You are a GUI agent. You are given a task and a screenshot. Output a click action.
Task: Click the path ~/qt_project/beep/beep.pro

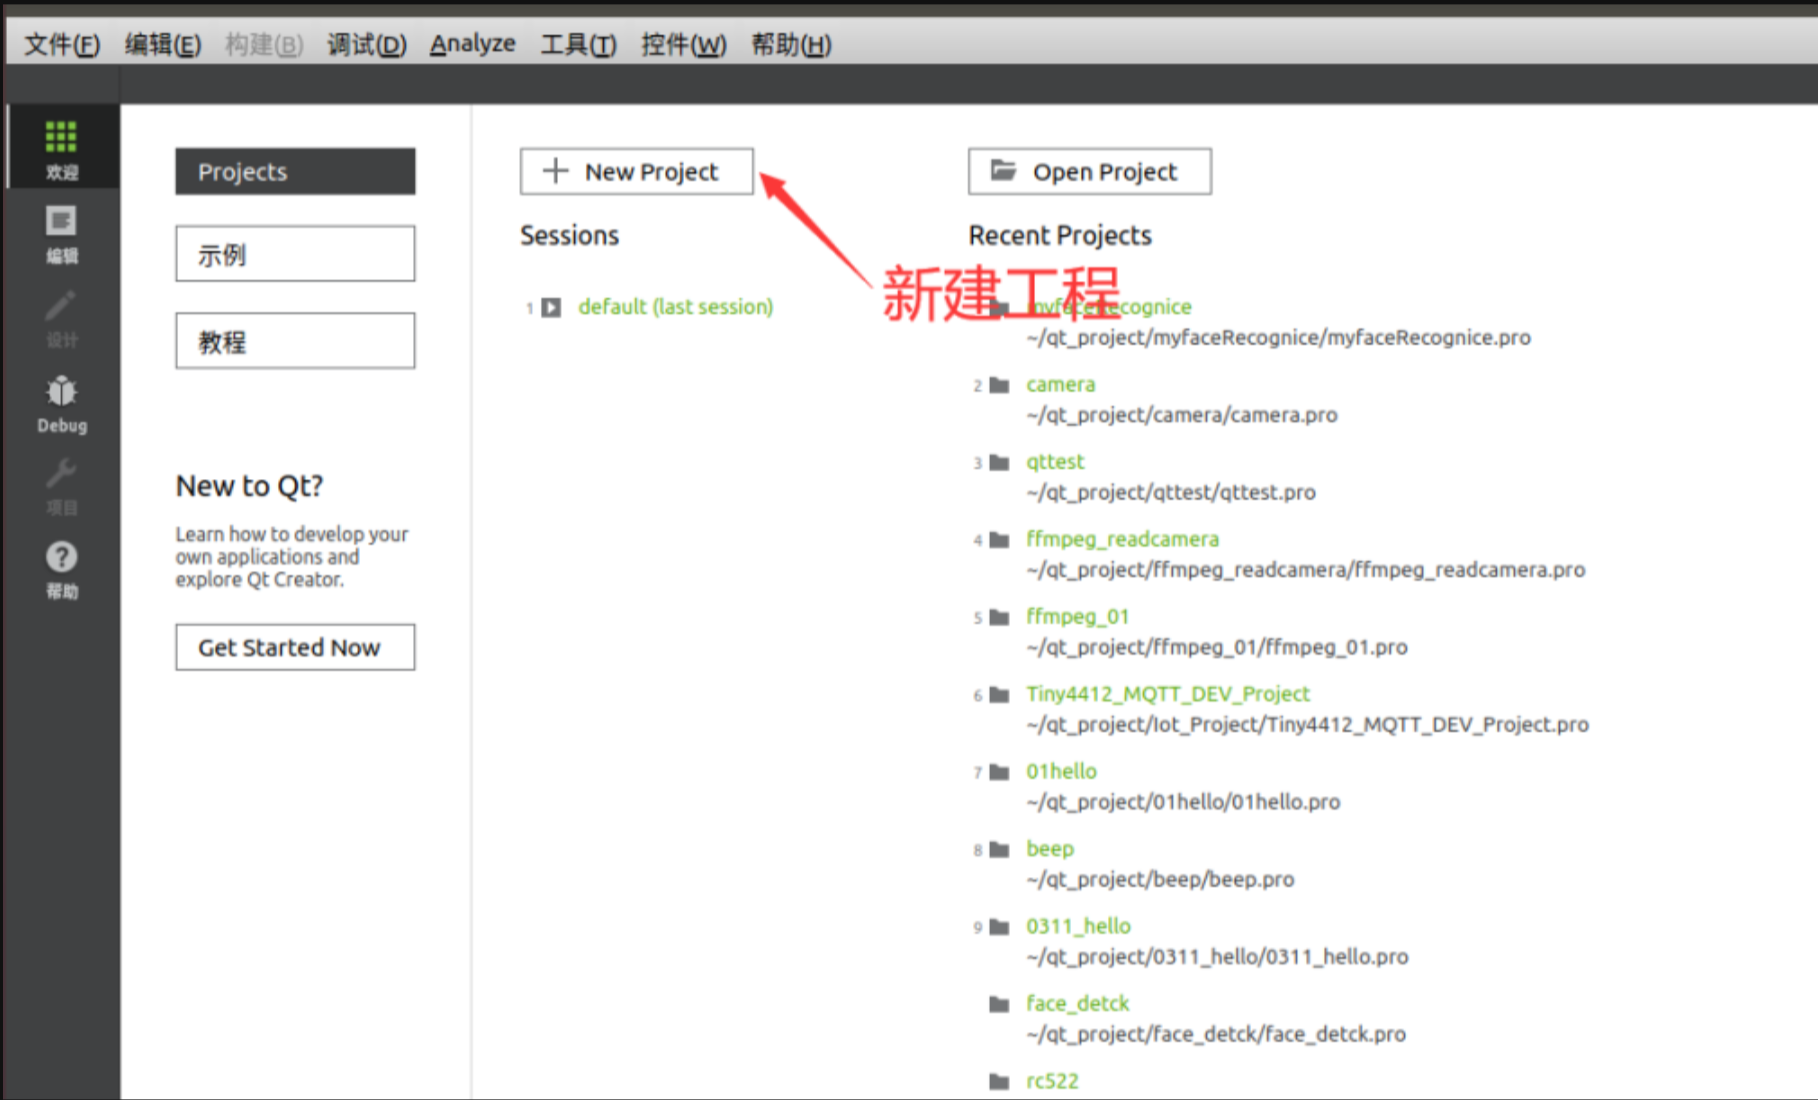pyautogui.click(x=1160, y=880)
